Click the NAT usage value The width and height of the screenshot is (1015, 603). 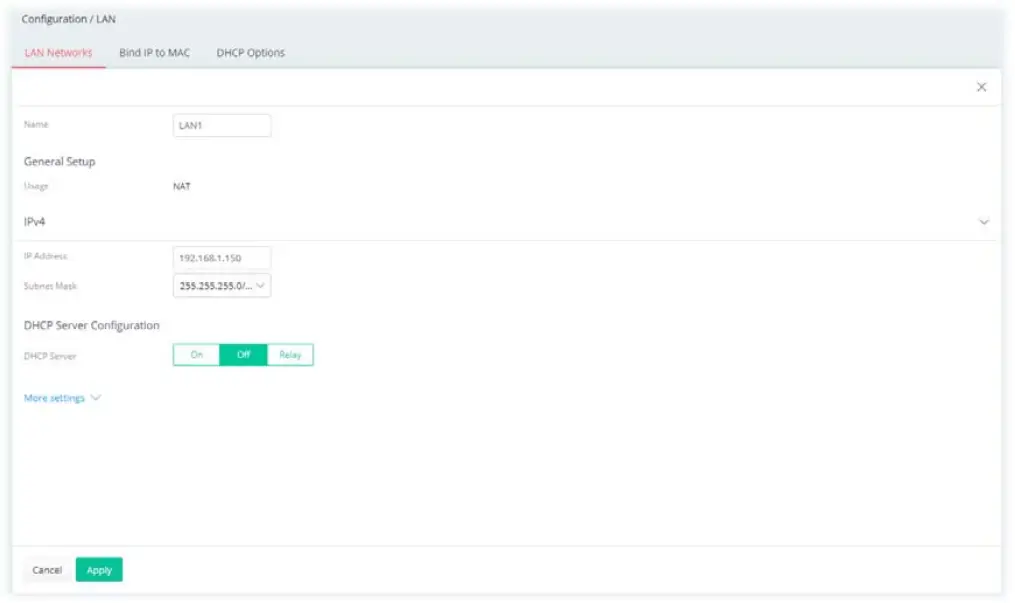point(182,186)
